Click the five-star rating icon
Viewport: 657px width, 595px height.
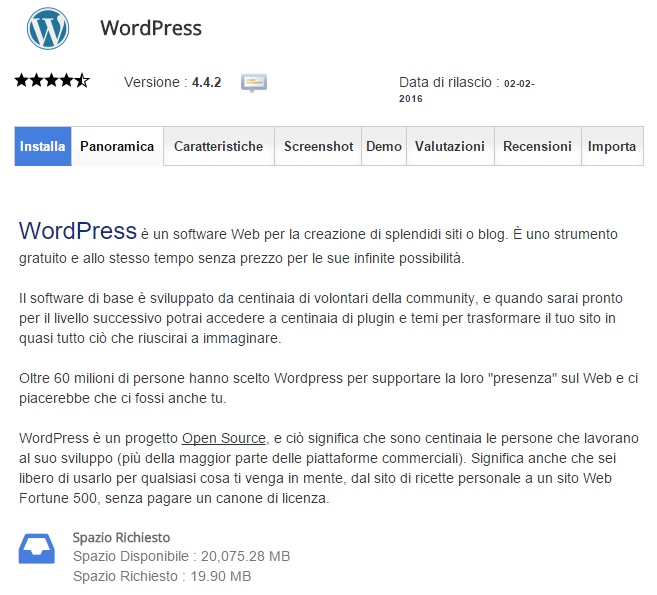(52, 80)
